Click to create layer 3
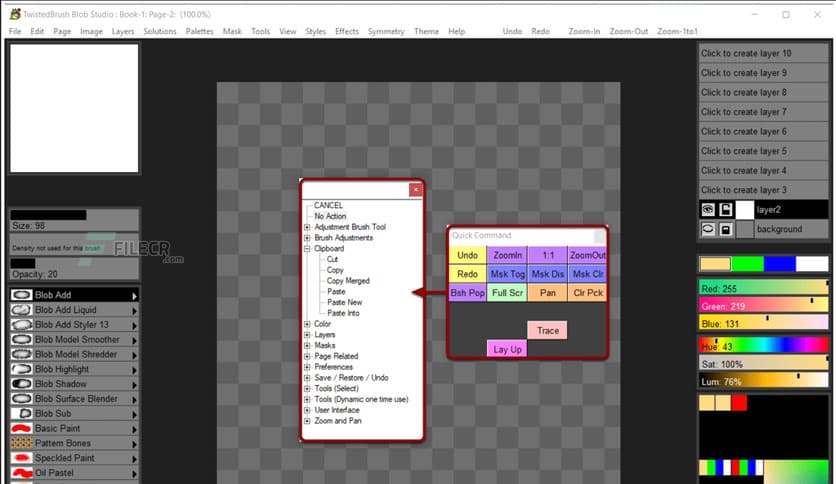 point(763,190)
